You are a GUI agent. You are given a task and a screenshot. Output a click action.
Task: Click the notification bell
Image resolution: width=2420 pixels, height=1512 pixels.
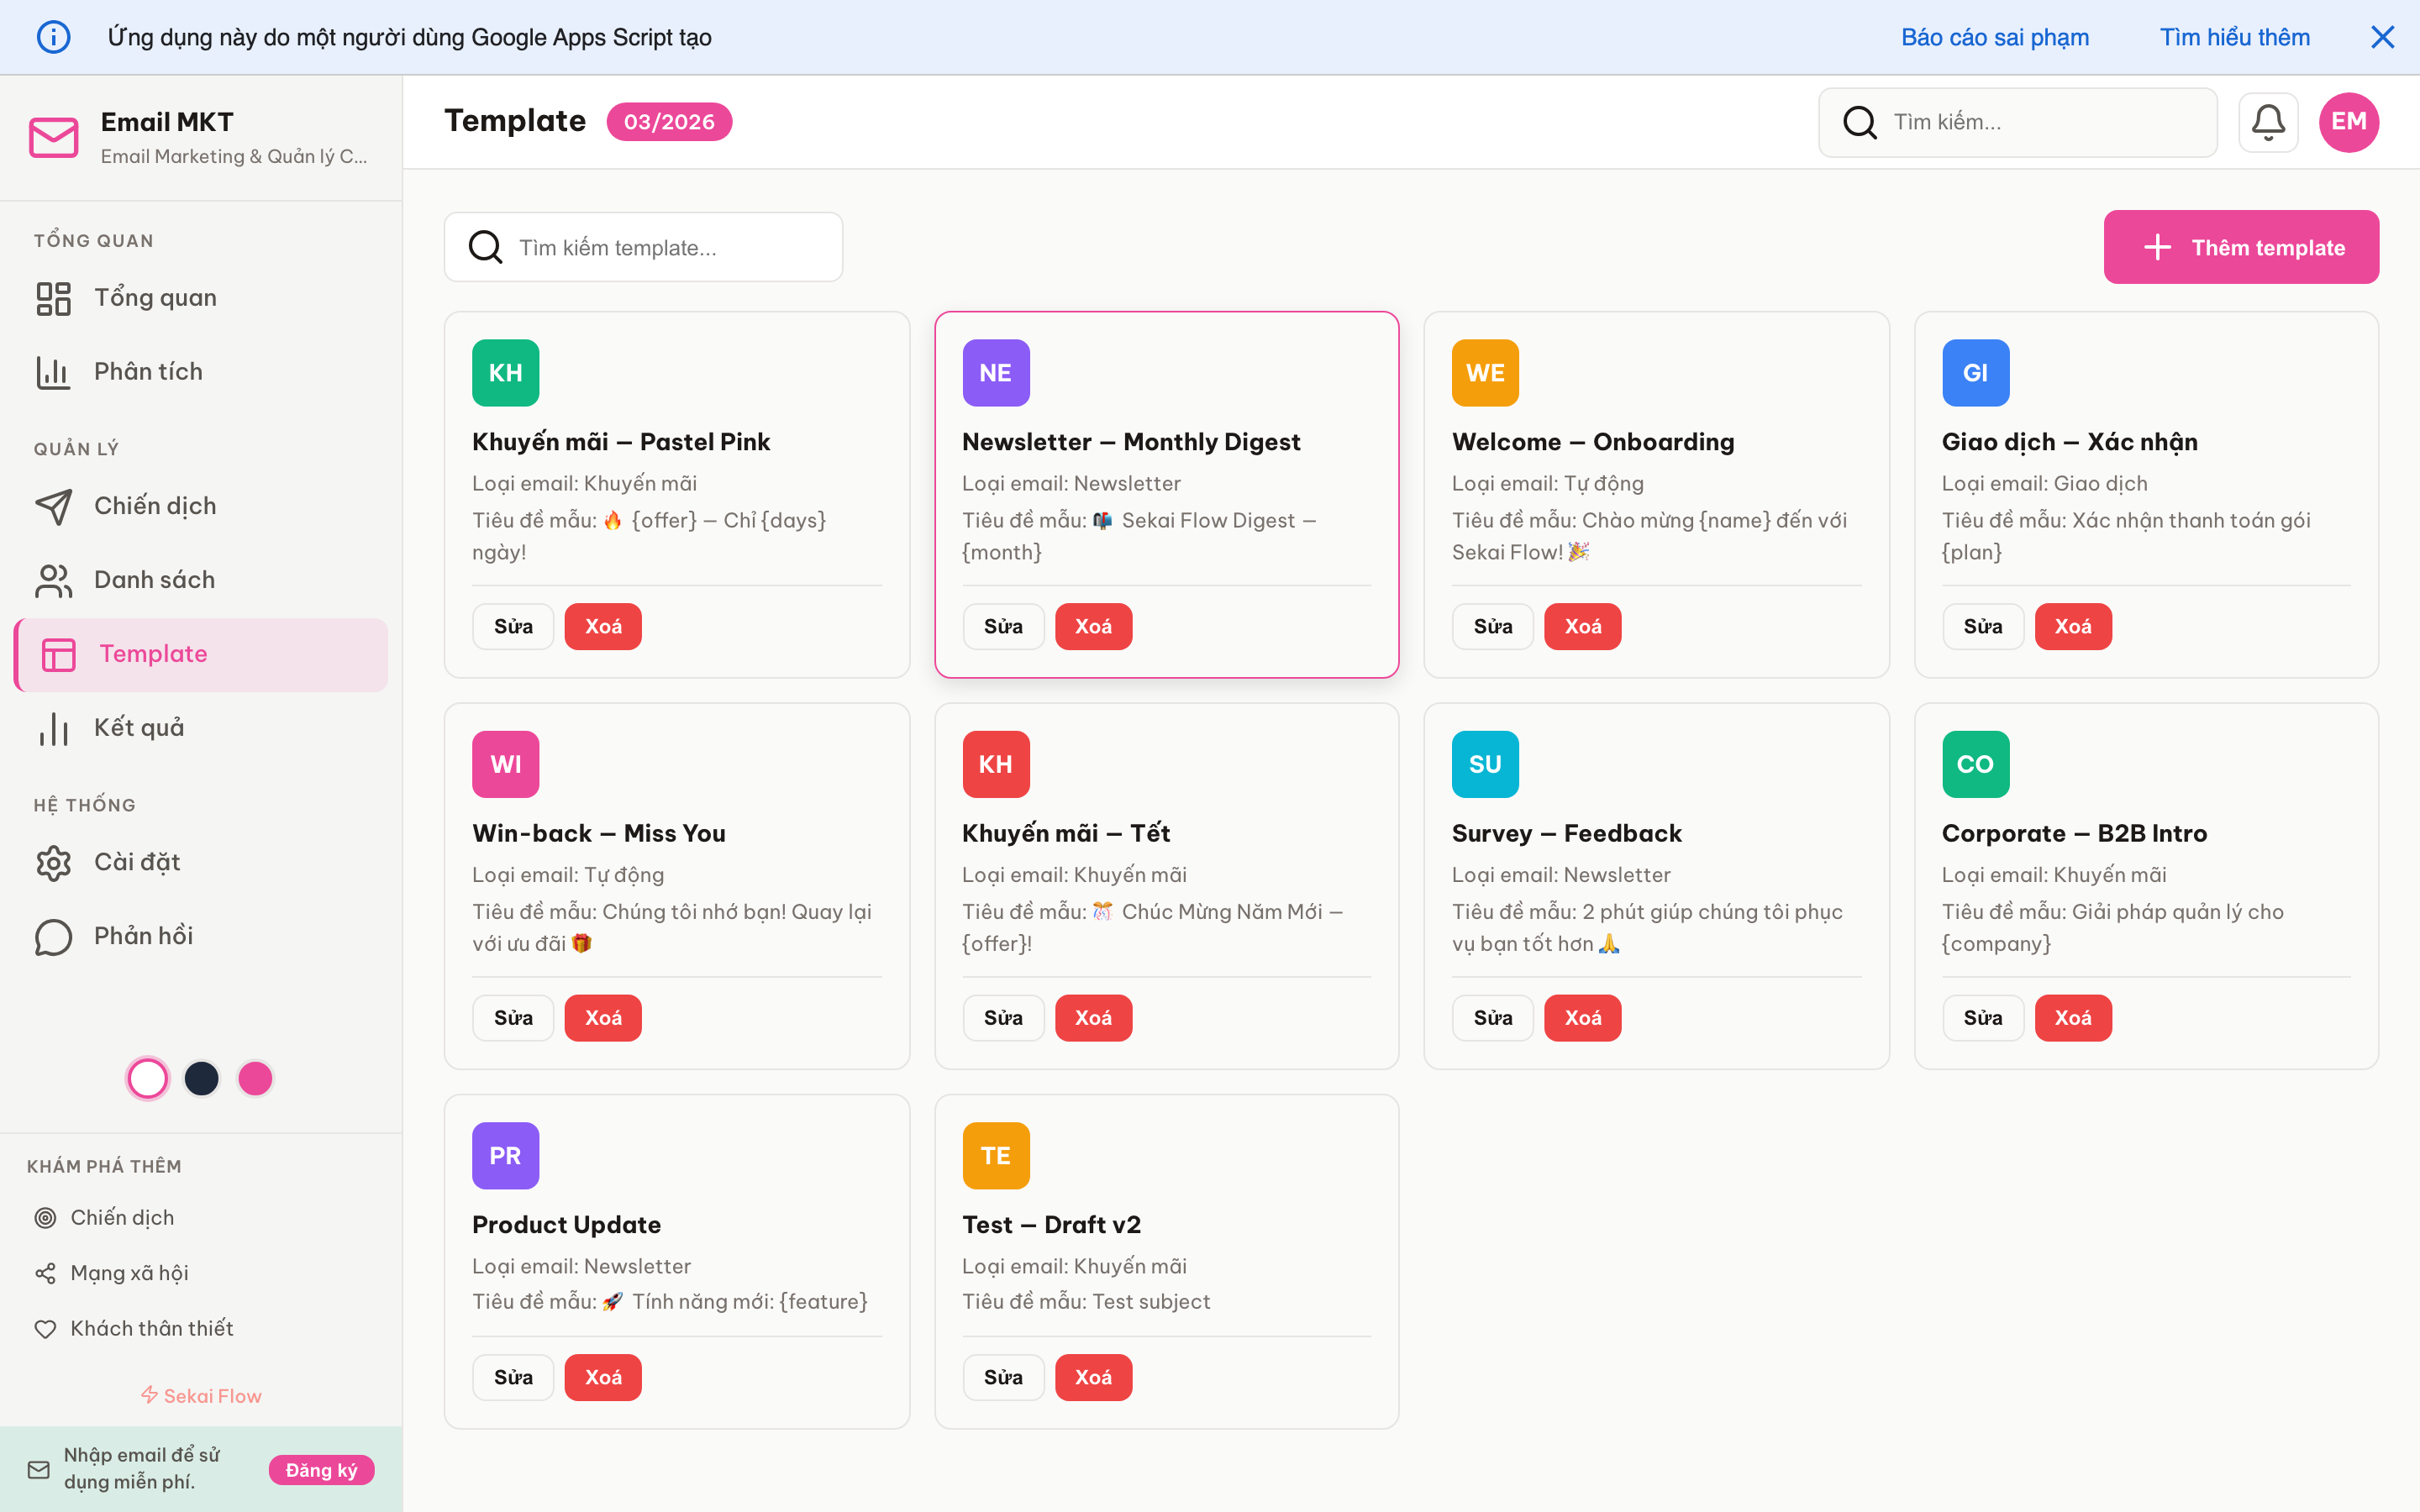tap(2268, 121)
